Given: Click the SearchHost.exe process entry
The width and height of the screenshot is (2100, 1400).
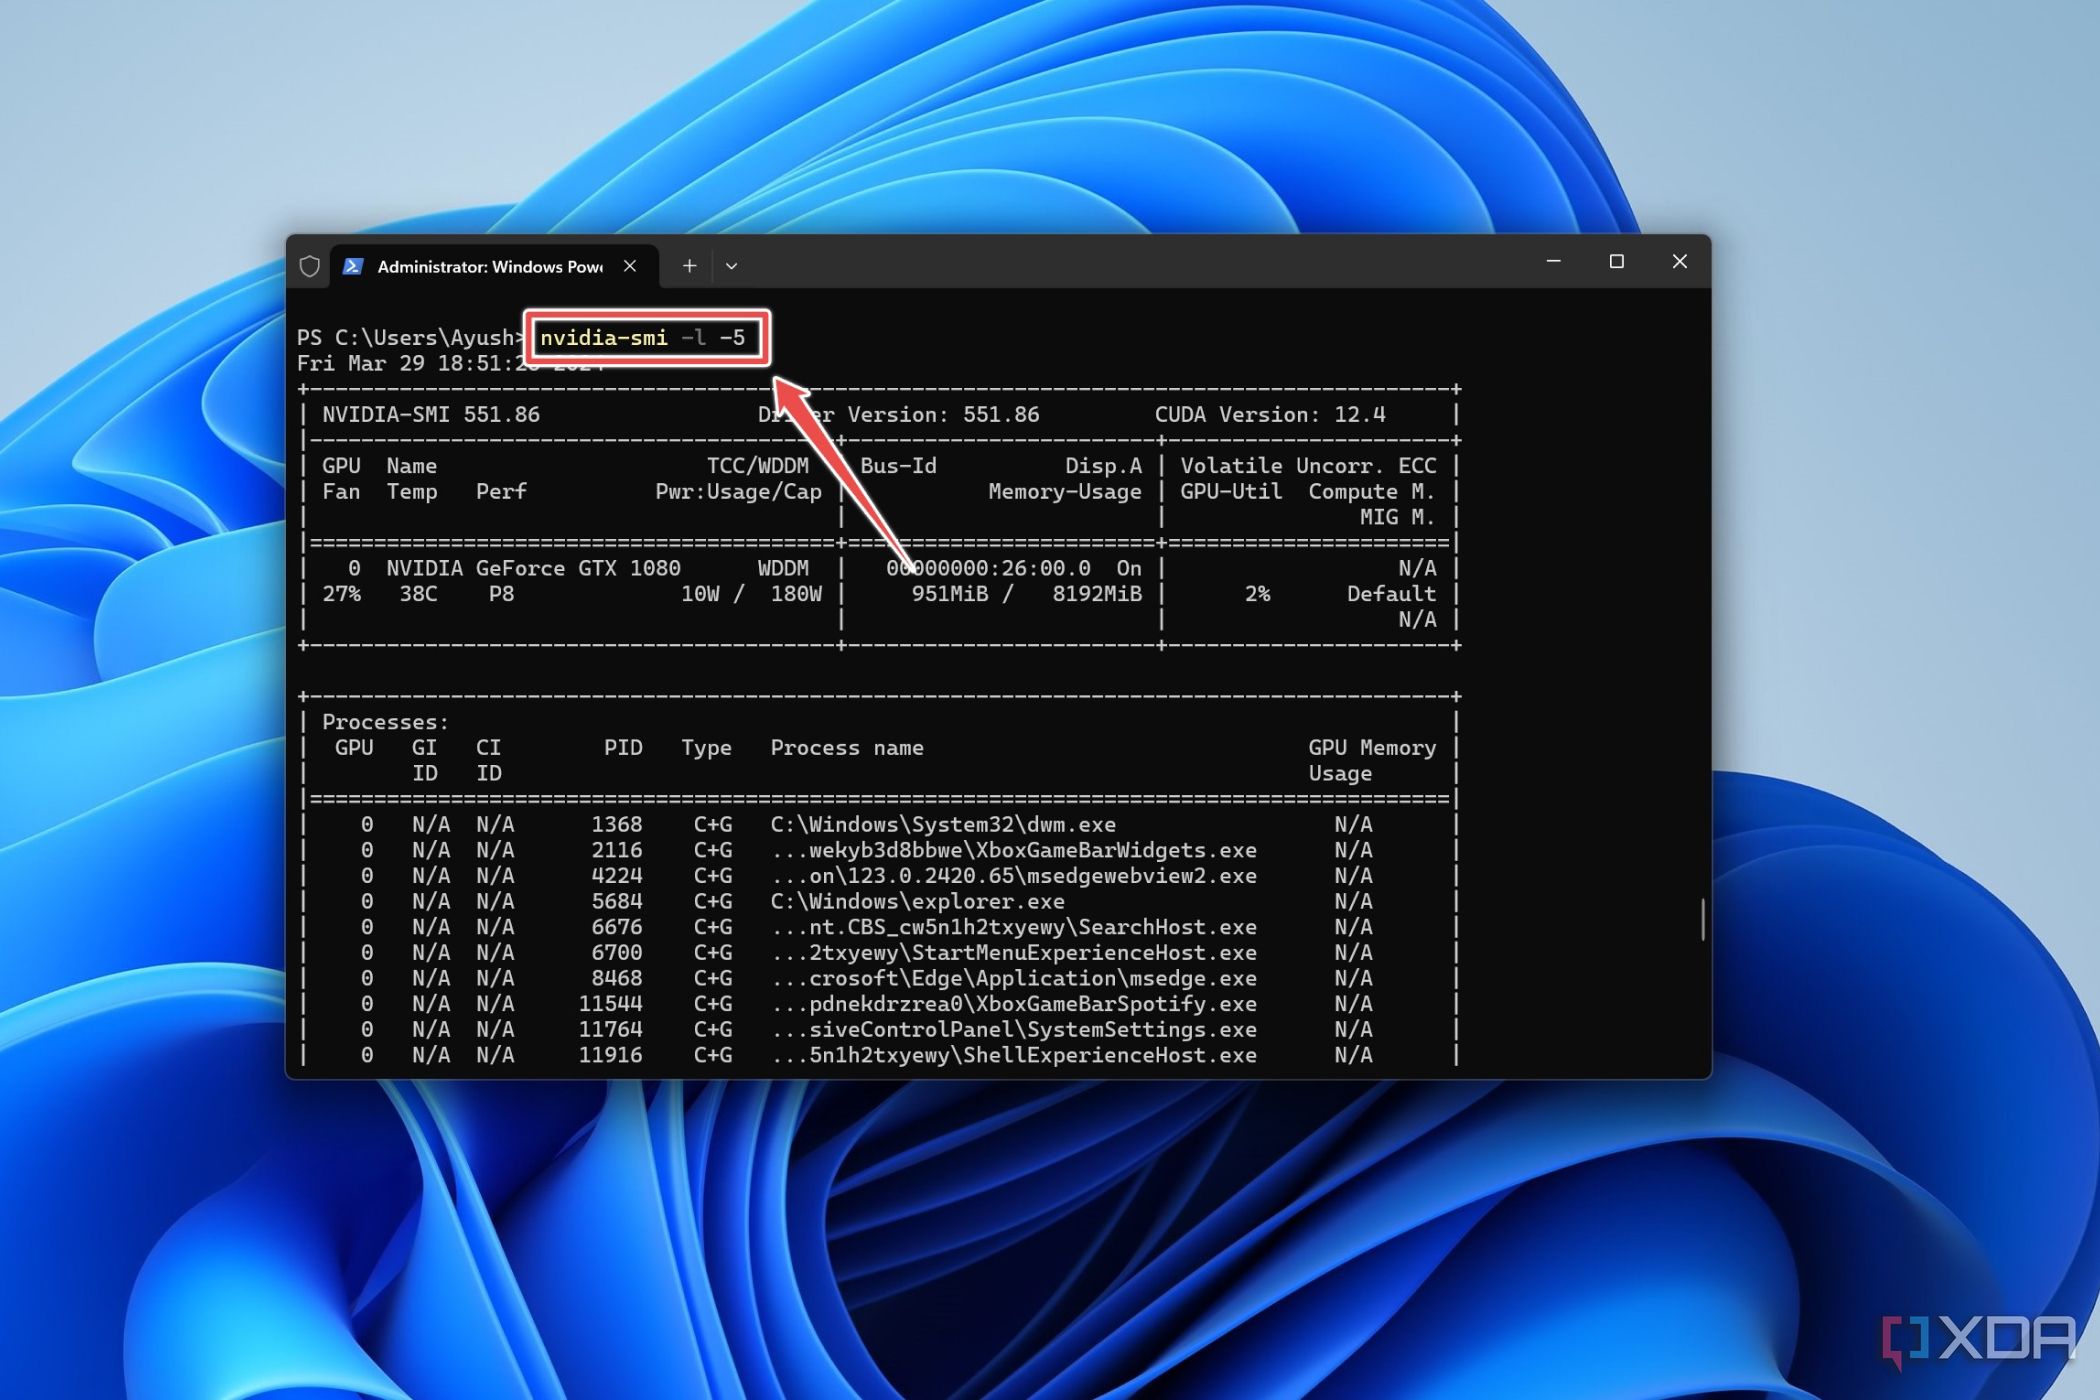Looking at the screenshot, I should click(x=1014, y=927).
